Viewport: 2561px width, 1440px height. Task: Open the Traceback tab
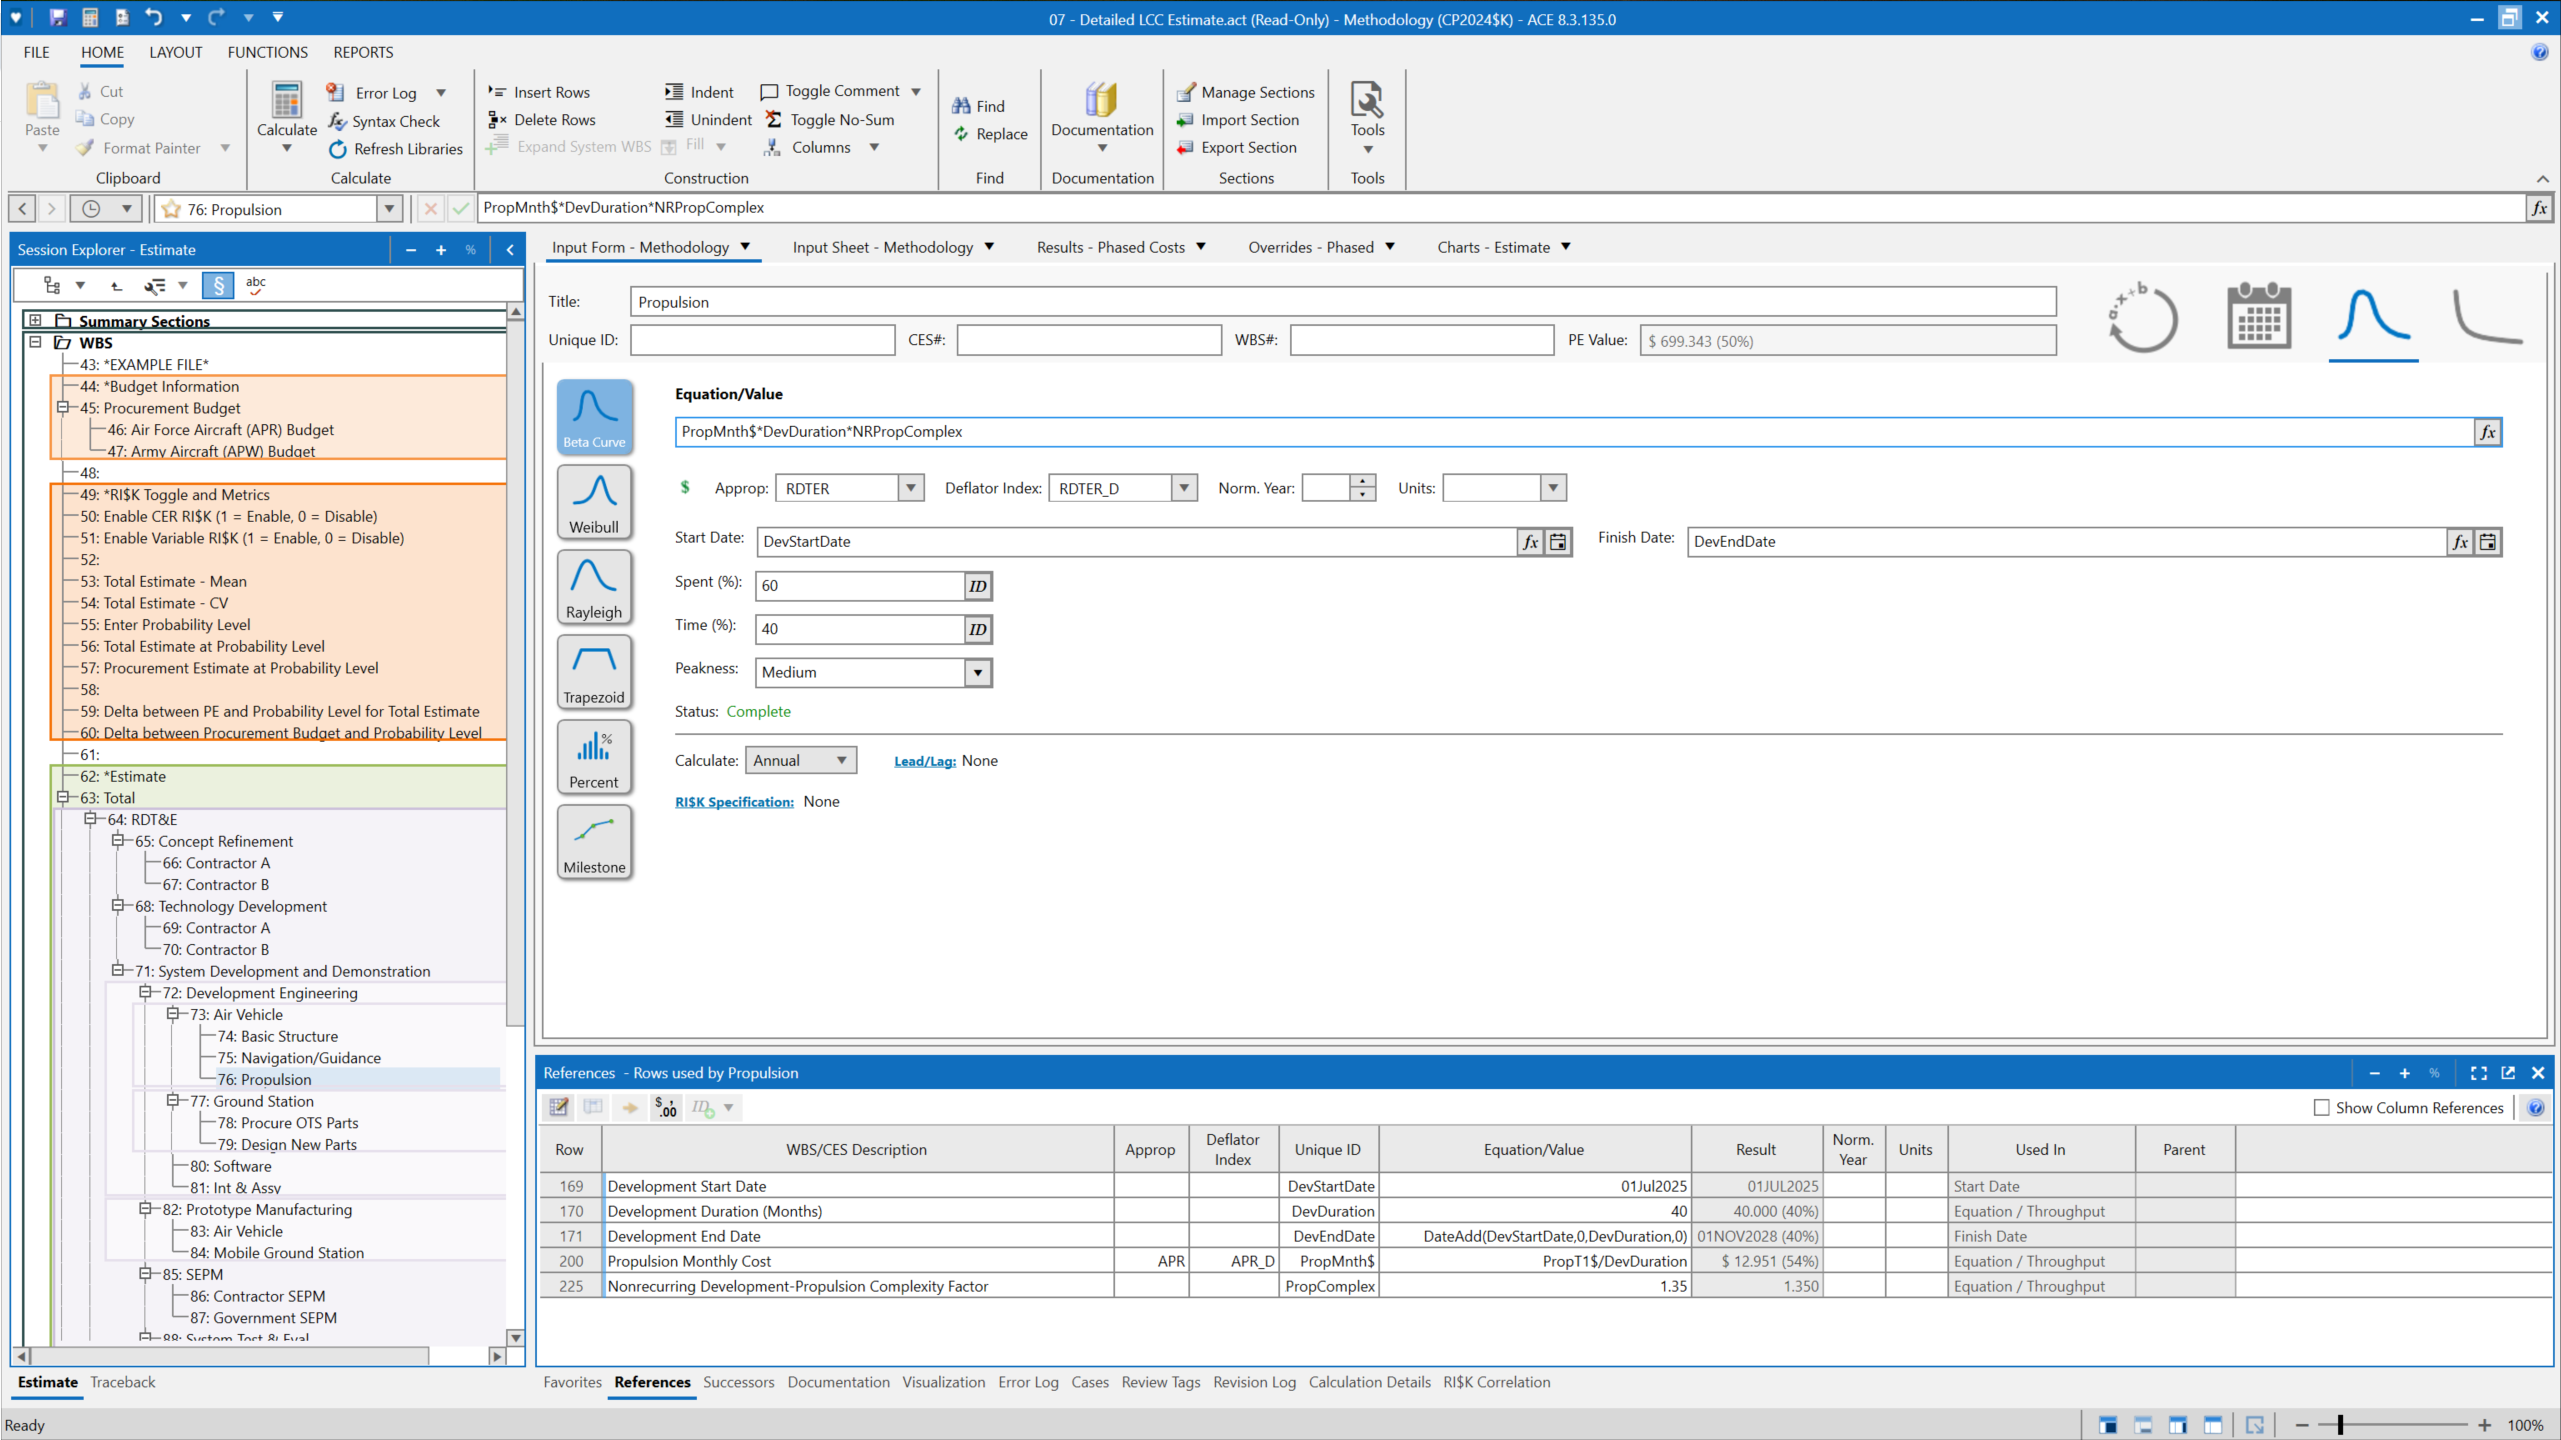click(x=123, y=1382)
